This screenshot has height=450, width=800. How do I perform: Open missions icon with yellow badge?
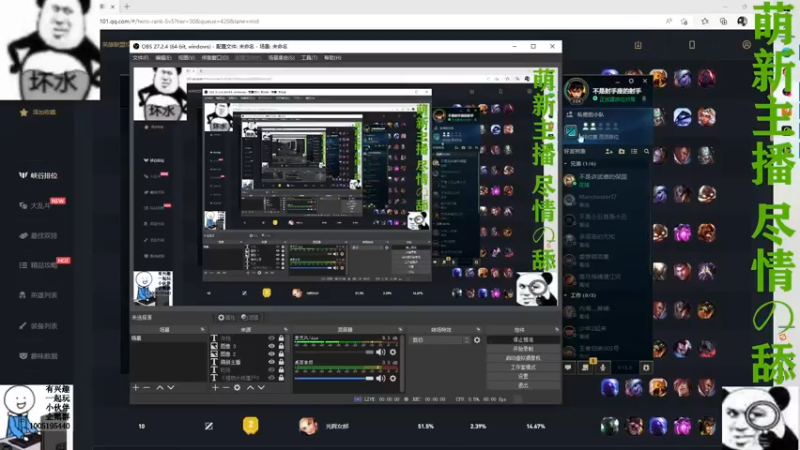click(x=585, y=367)
